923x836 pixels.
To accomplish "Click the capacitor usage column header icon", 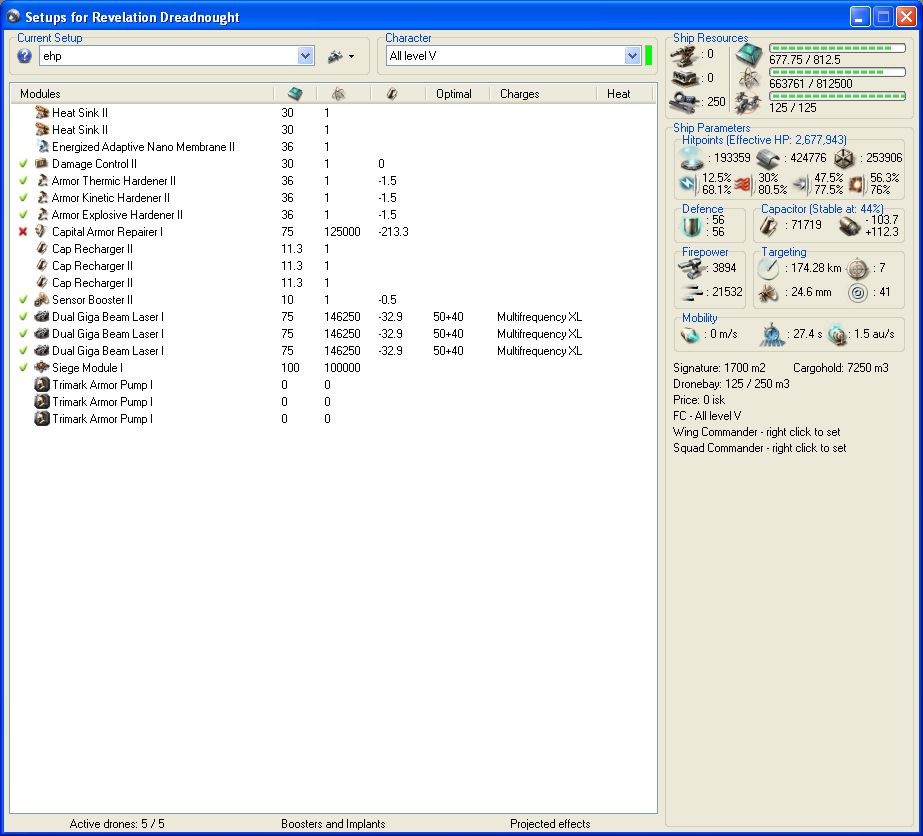I will [x=392, y=94].
